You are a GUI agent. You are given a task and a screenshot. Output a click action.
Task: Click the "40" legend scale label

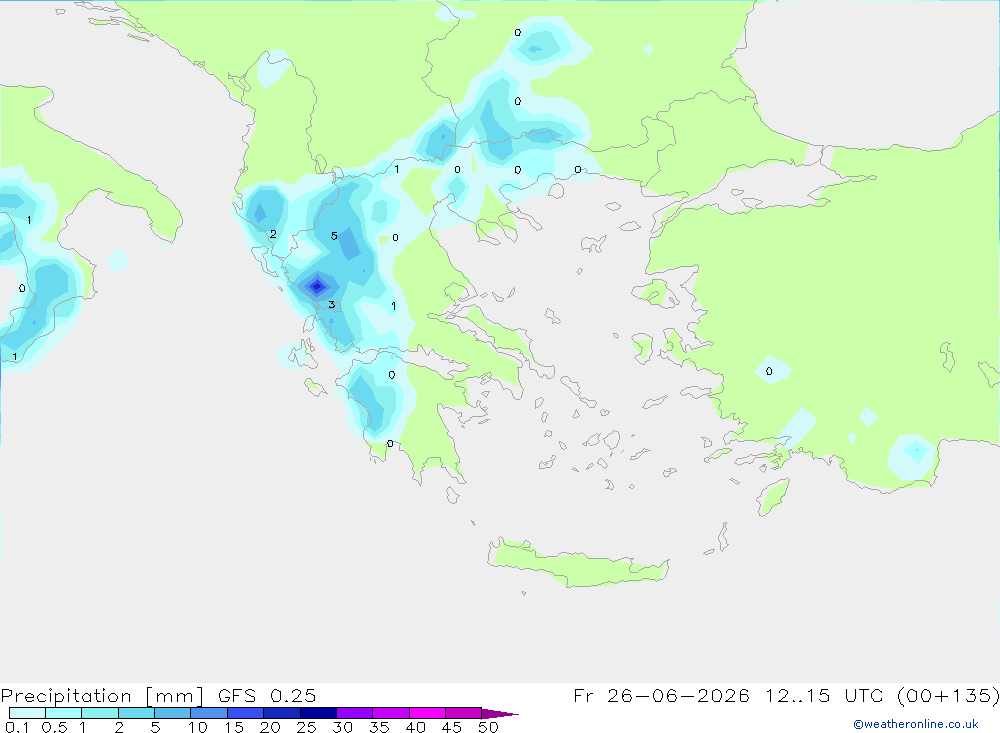click(416, 727)
